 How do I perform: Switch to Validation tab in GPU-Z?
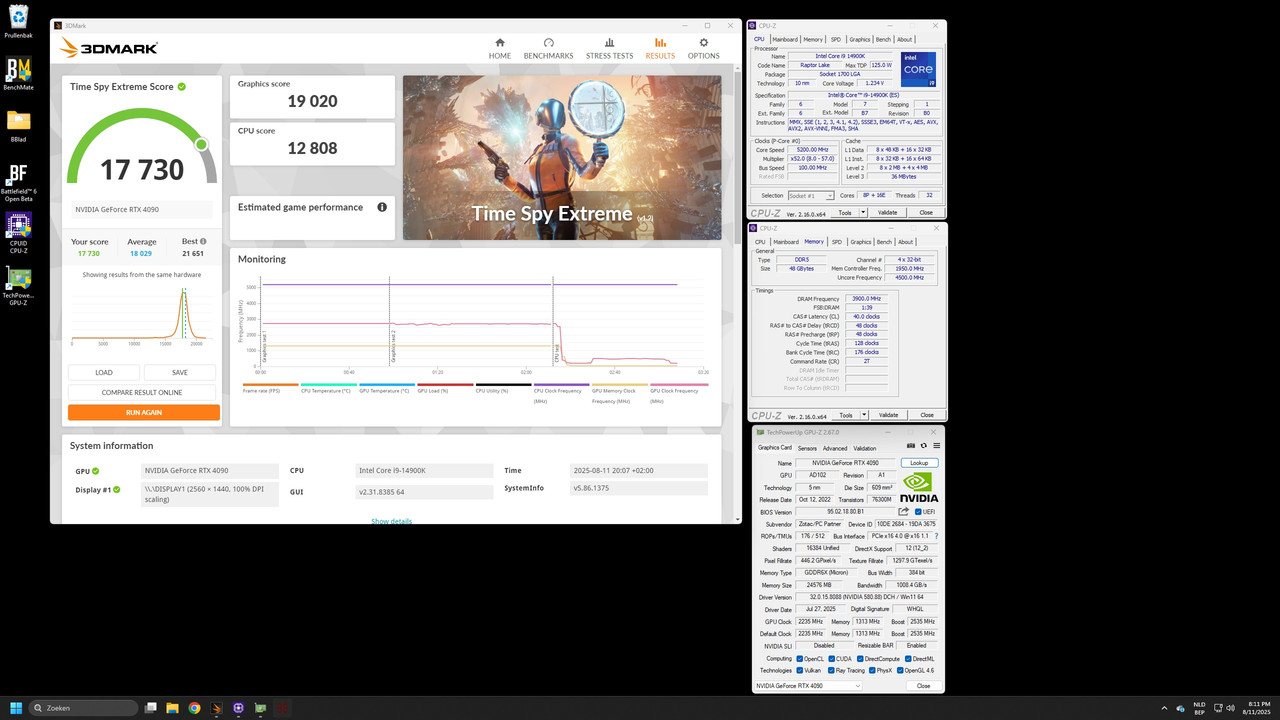coord(865,448)
